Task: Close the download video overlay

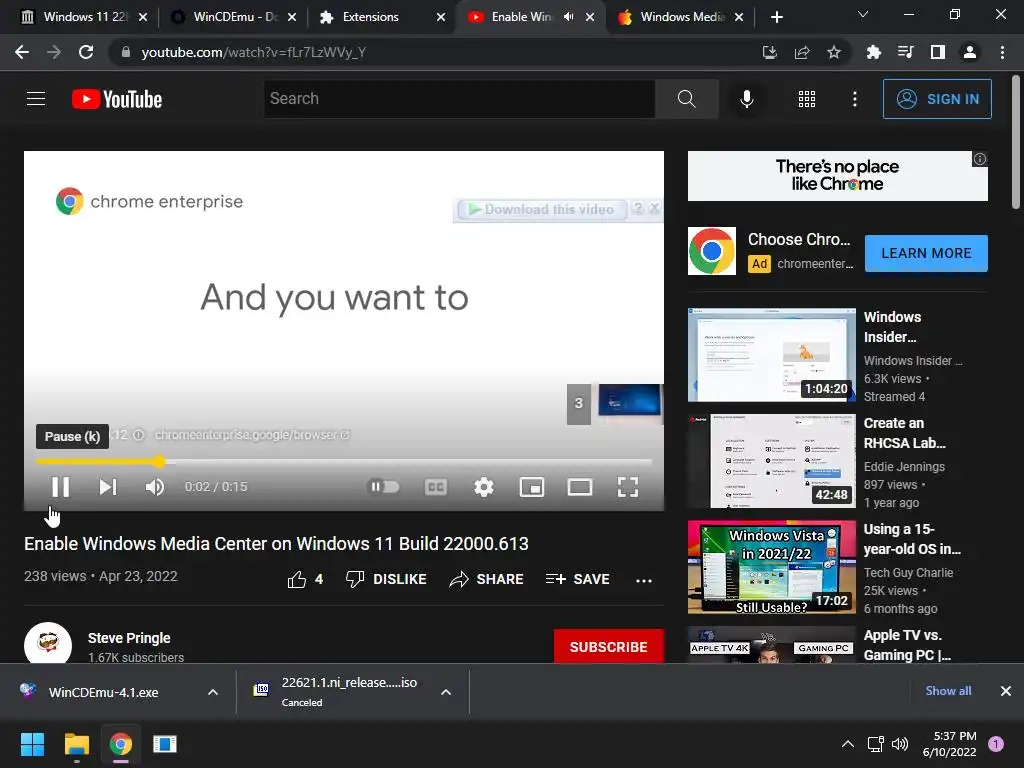Action: [654, 208]
